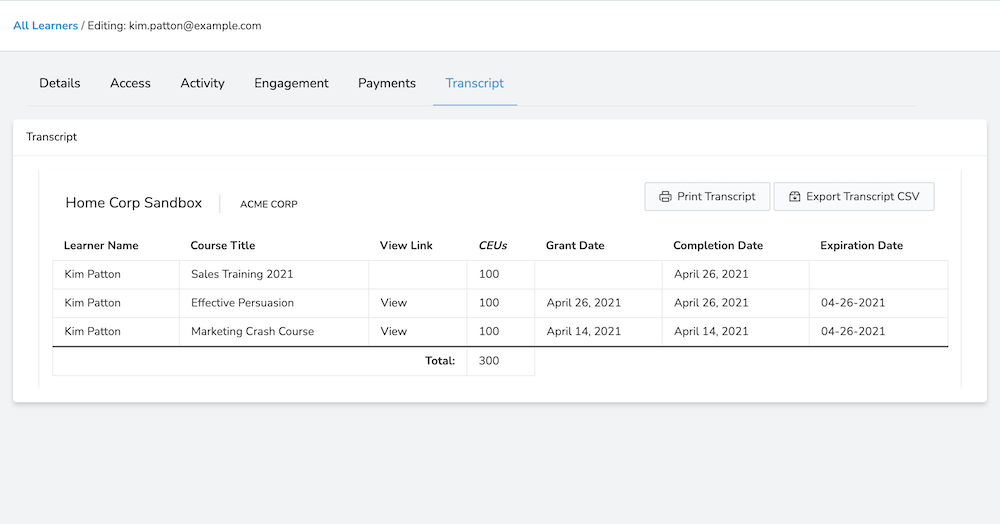The width and height of the screenshot is (1000, 524).
Task: Select the Transcript tab
Action: point(474,83)
